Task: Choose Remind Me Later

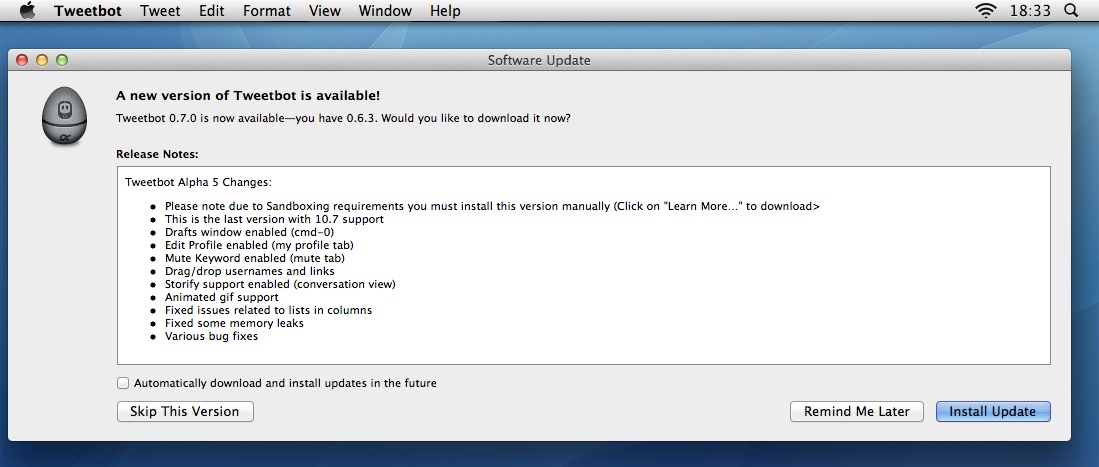Action: click(856, 412)
